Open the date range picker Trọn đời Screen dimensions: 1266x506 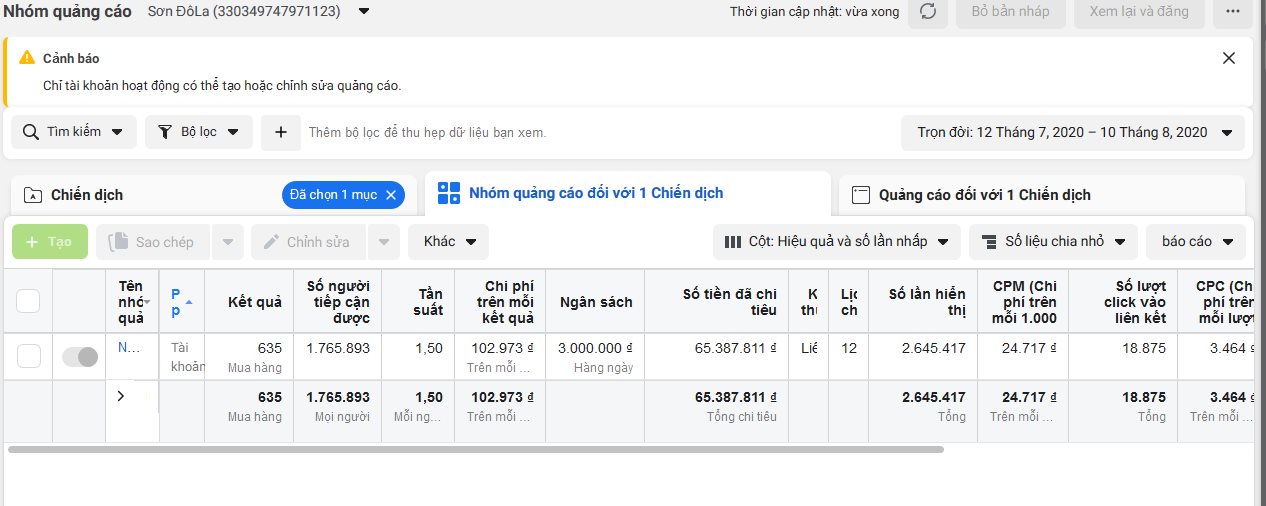1073,132
